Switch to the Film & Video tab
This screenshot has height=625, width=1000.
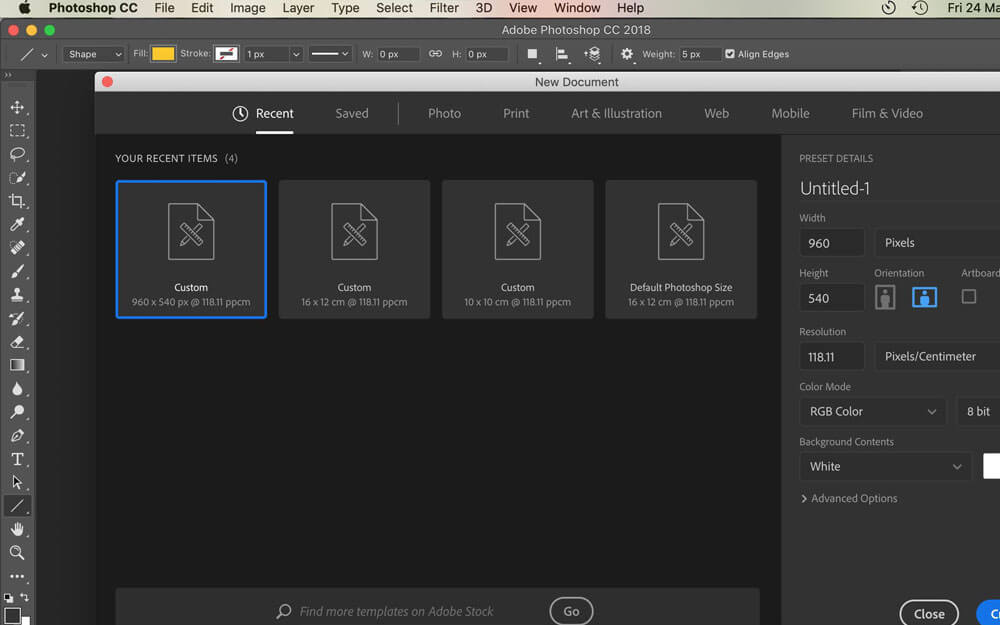click(887, 114)
